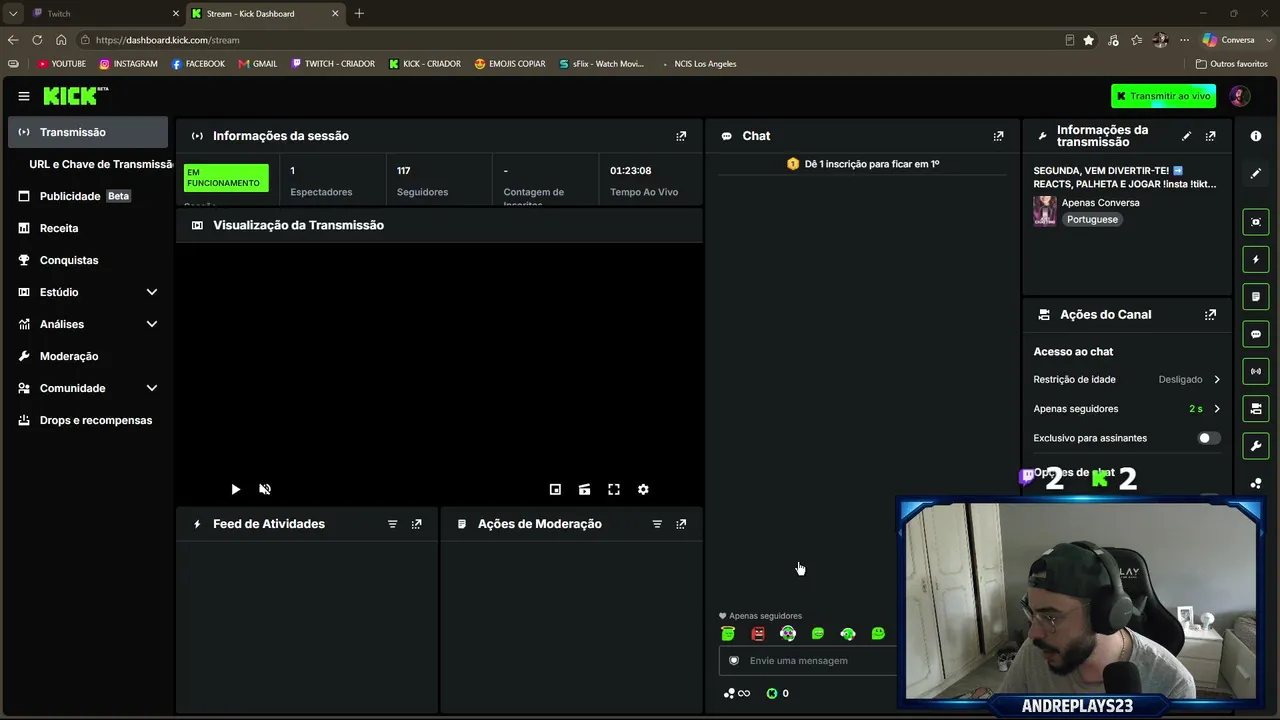Click the Apenas Conversa category thumbnail
This screenshot has height=720, width=1280.
tap(1045, 211)
